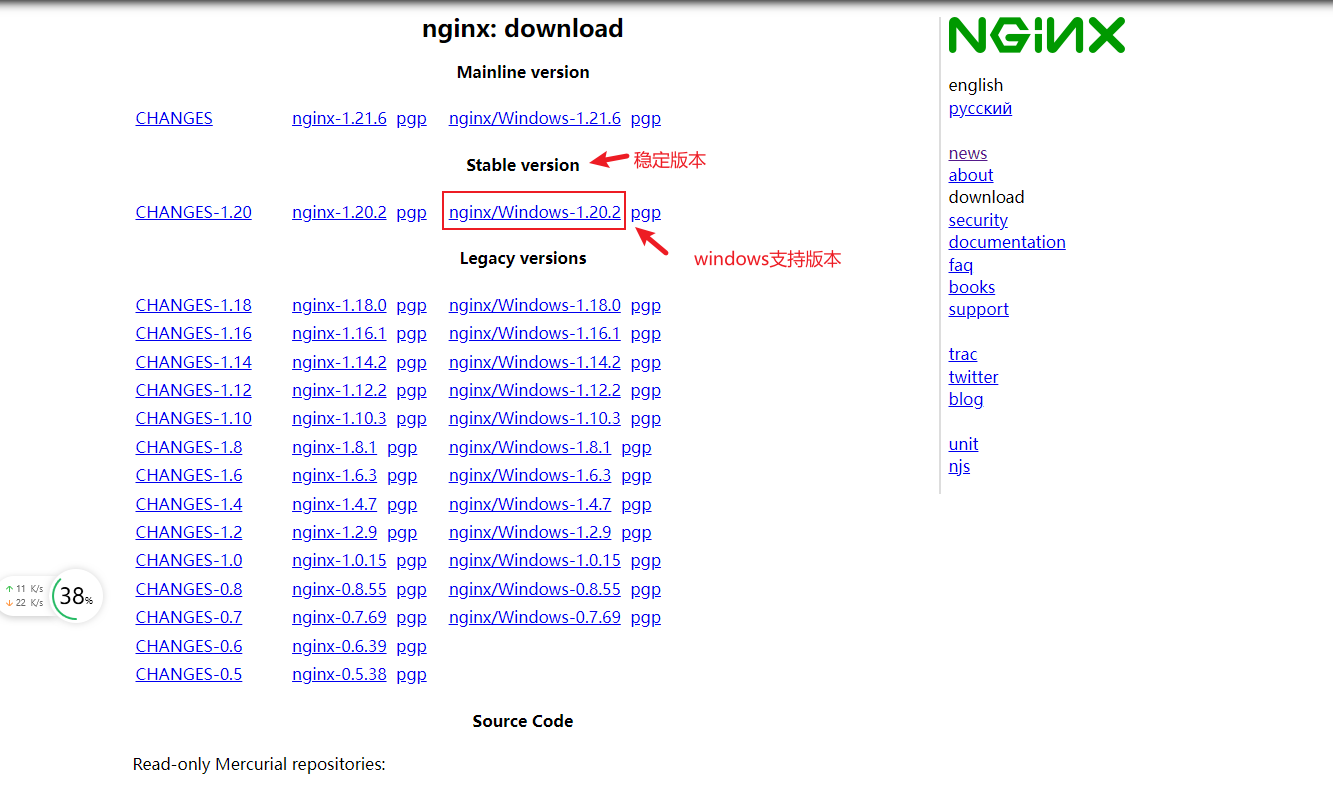Viewport: 1333px width, 786px height.
Task: Download nginx-1.10.3 source
Action: coord(339,418)
